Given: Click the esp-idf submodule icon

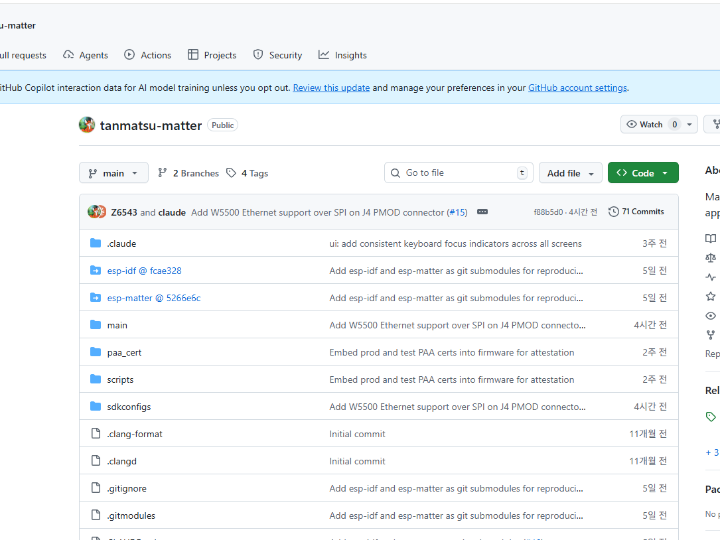Looking at the screenshot, I should click(x=96, y=270).
